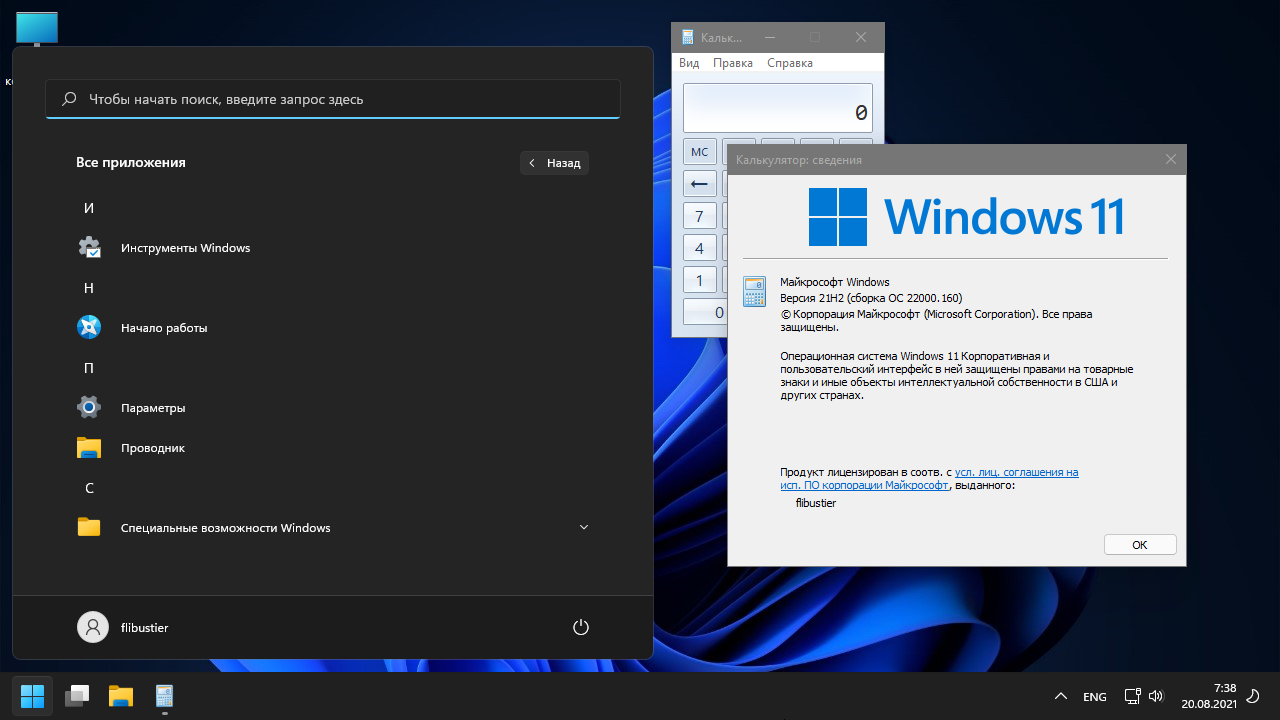Switch ENG input language indicator
1280x720 pixels.
(x=1094, y=696)
